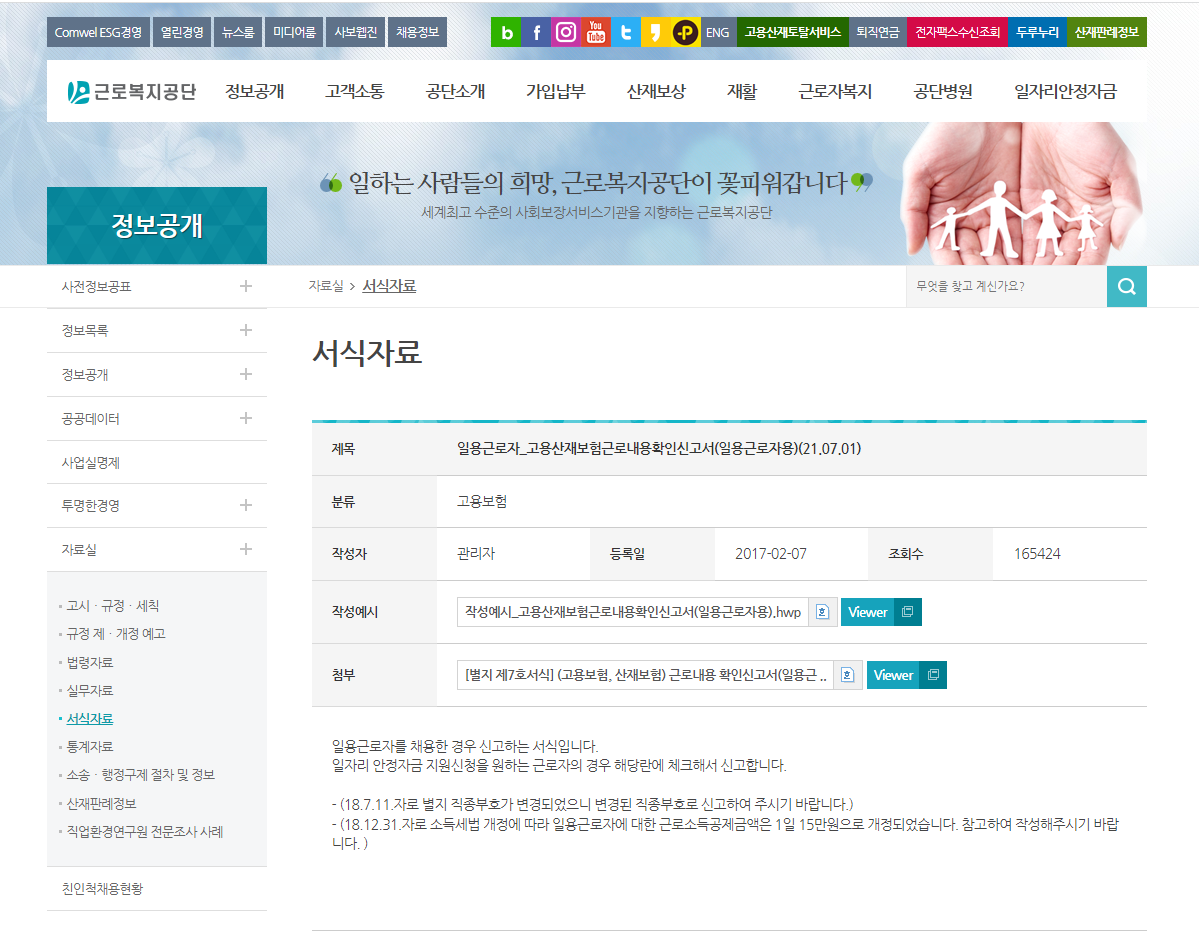Viewport: 1199px width, 945px height.
Task: Expand 정보공개 sidebar section
Action: point(245,374)
